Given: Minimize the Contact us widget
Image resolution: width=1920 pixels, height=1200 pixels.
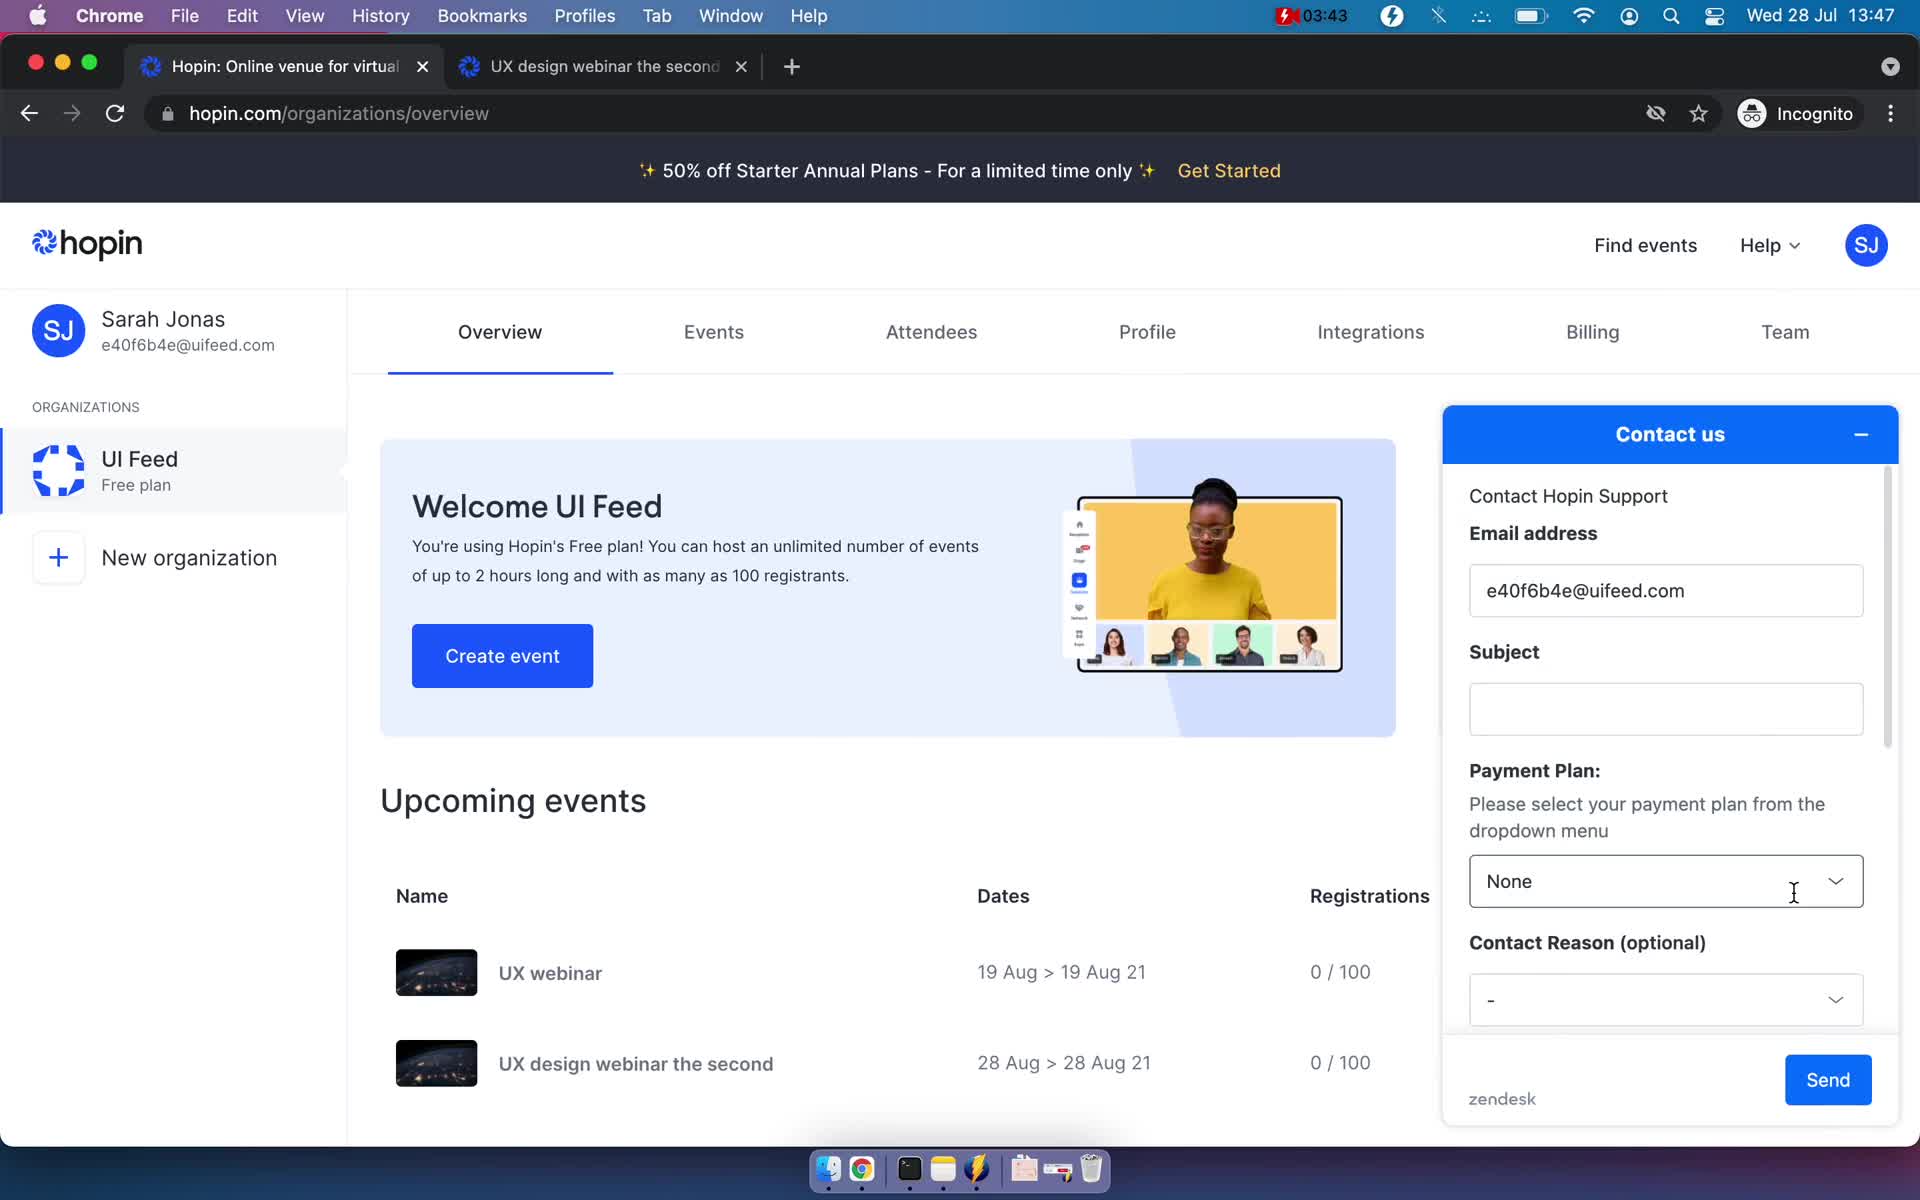Looking at the screenshot, I should coord(1861,434).
